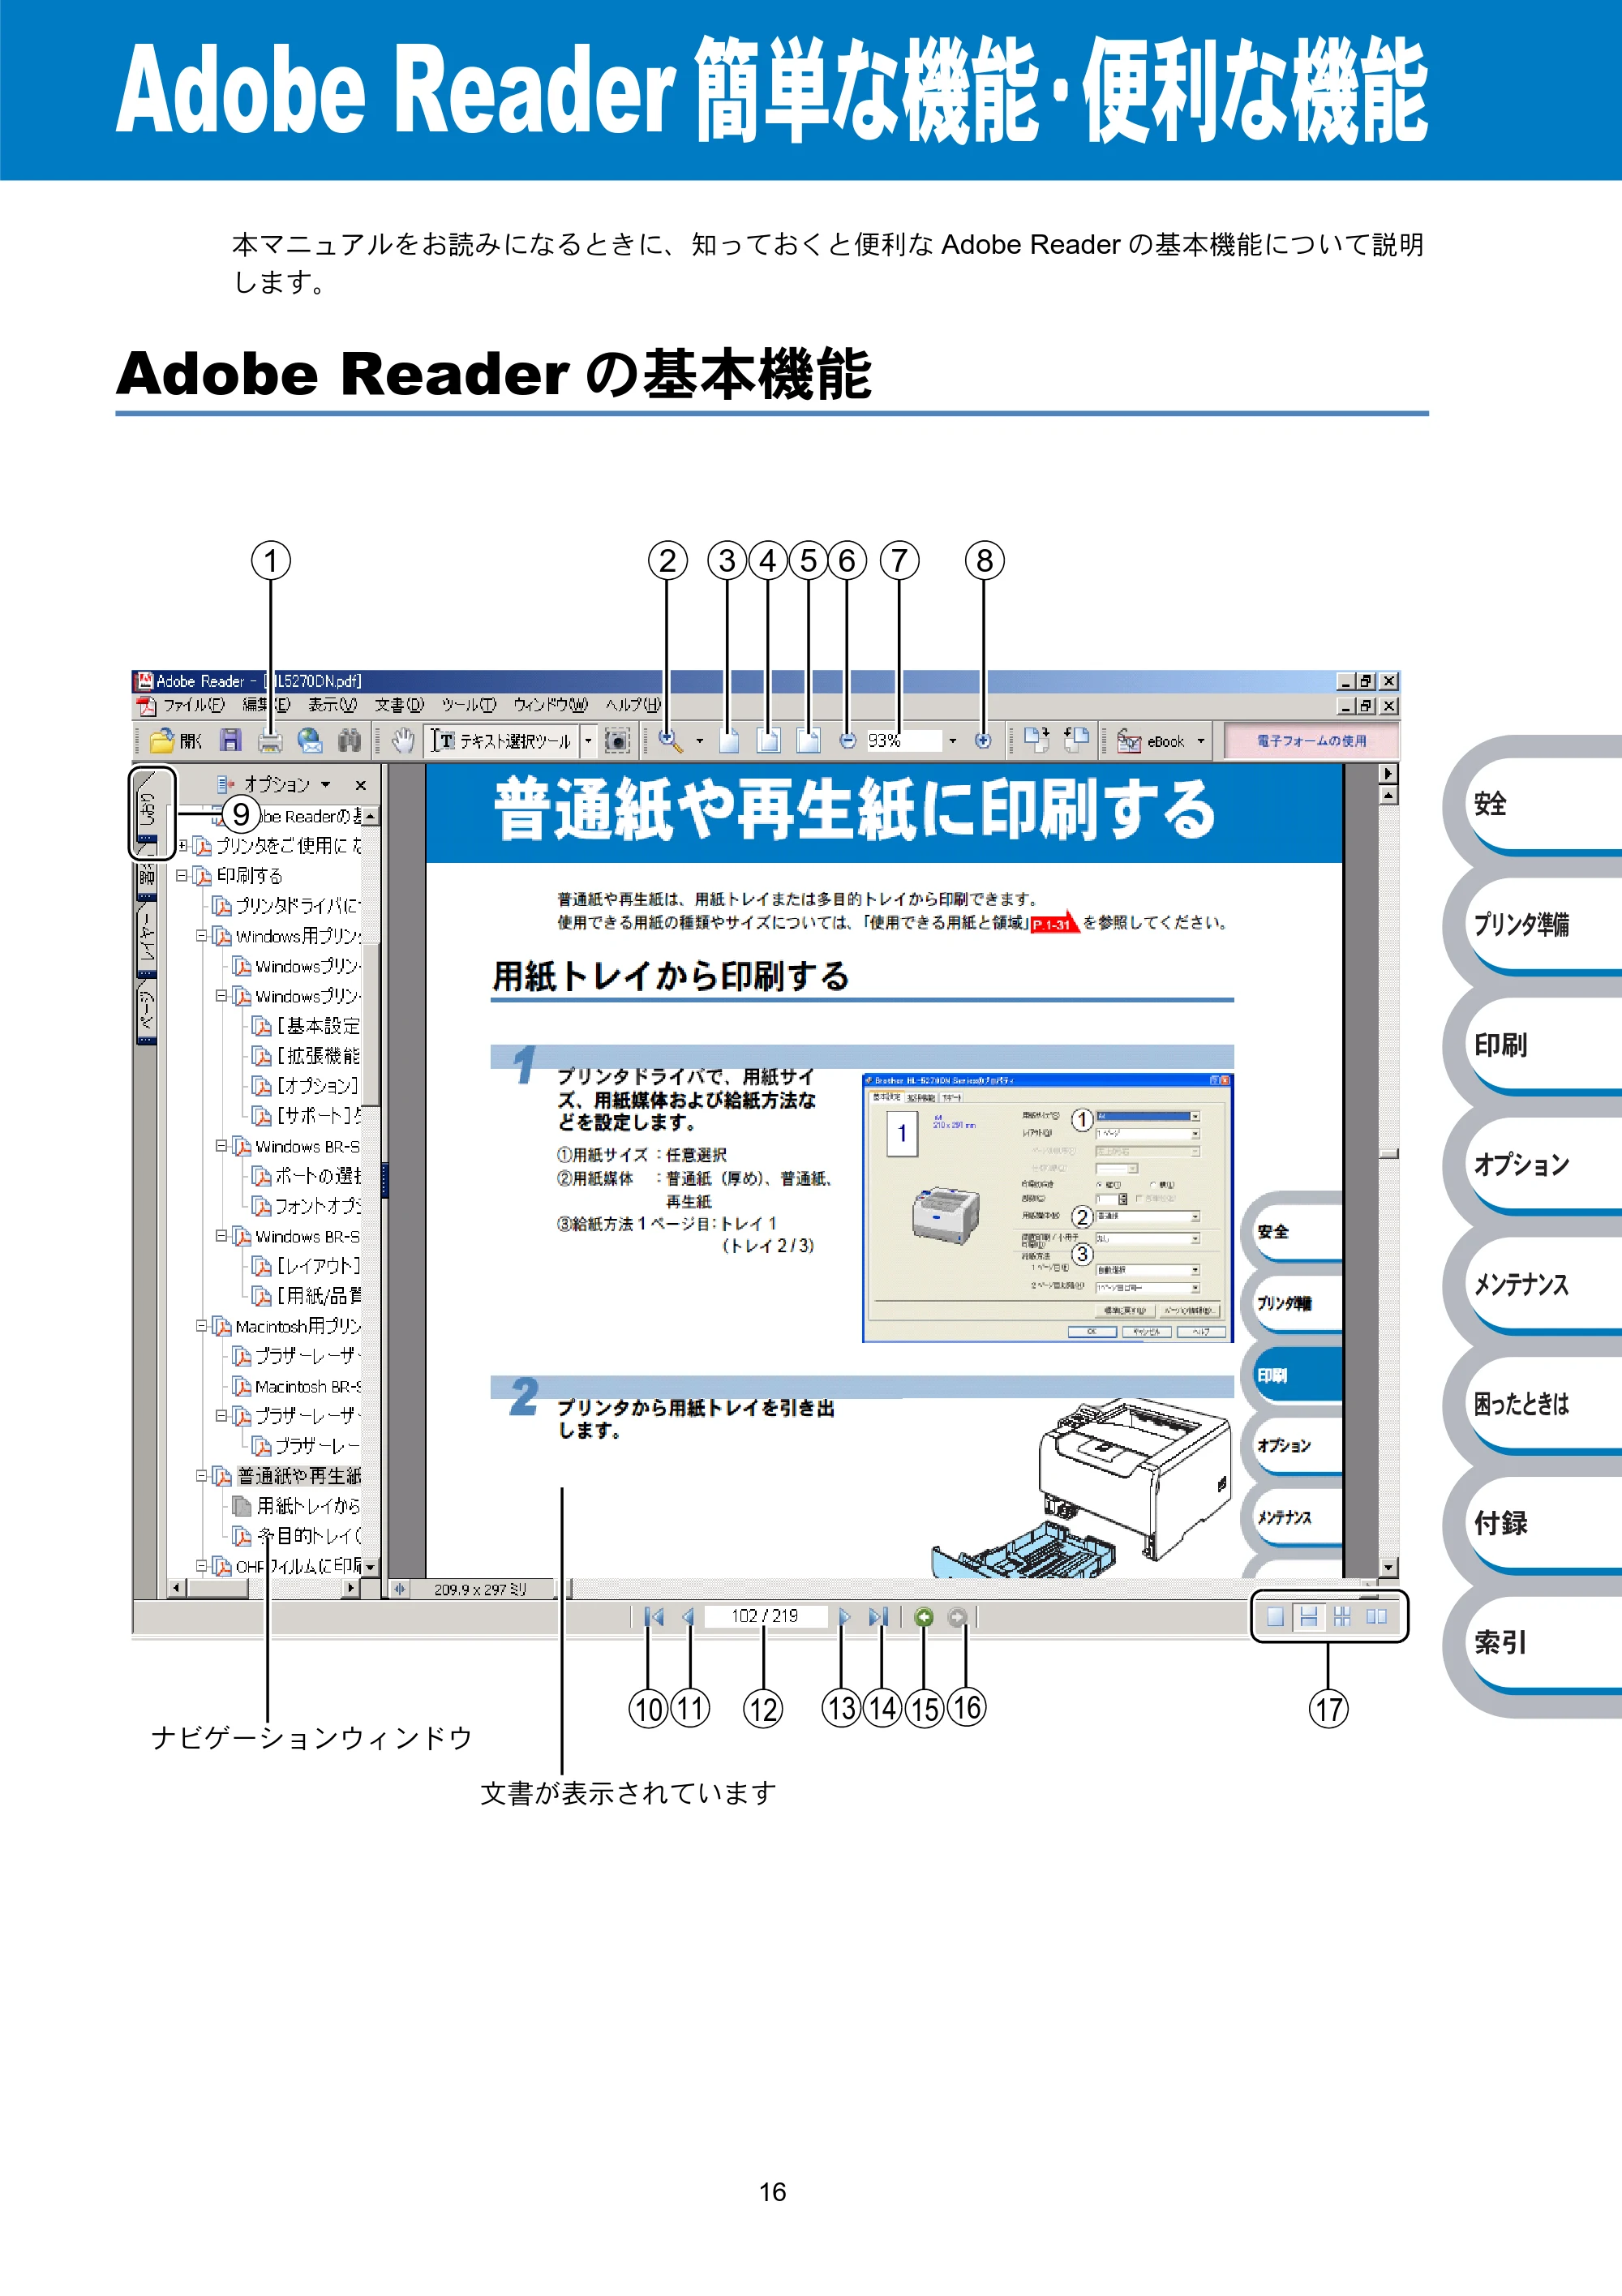Select the Zoom magnifier tool
Image resolution: width=1622 pixels, height=2296 pixels.
tap(670, 741)
